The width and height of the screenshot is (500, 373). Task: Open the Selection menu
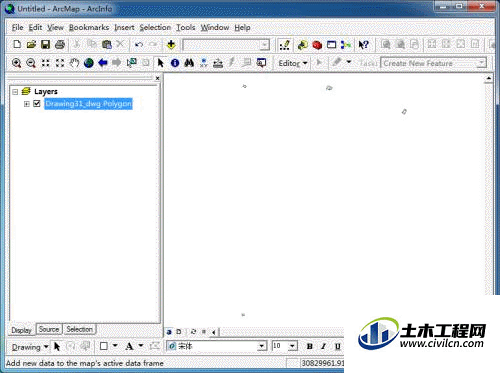click(x=155, y=28)
